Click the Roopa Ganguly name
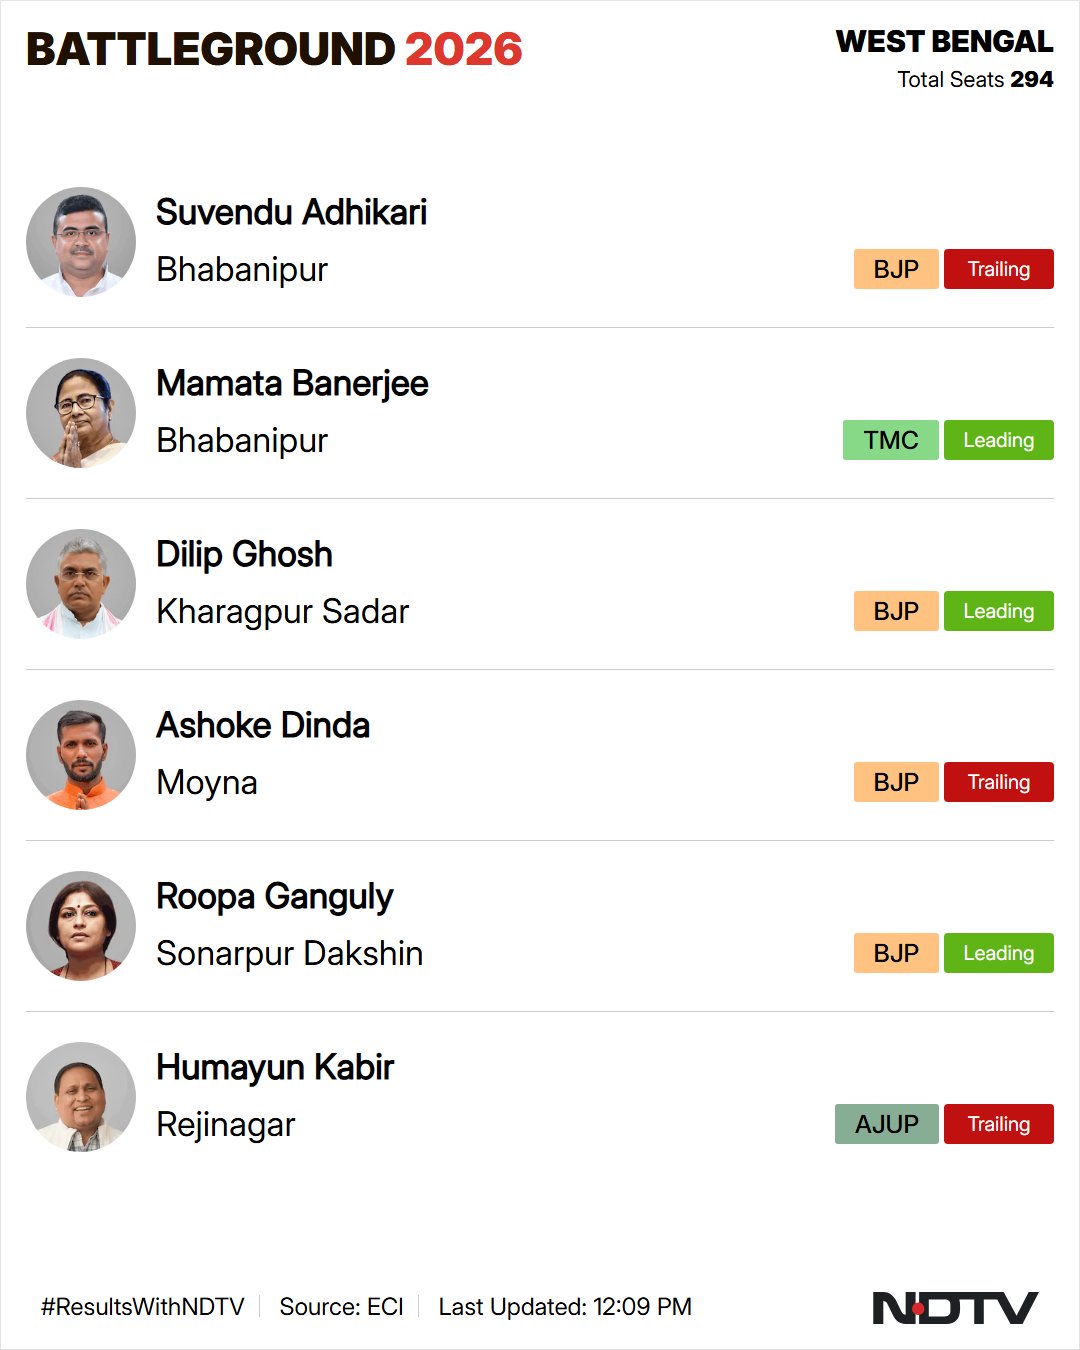Viewport: 1080px width, 1350px height. pos(275,897)
